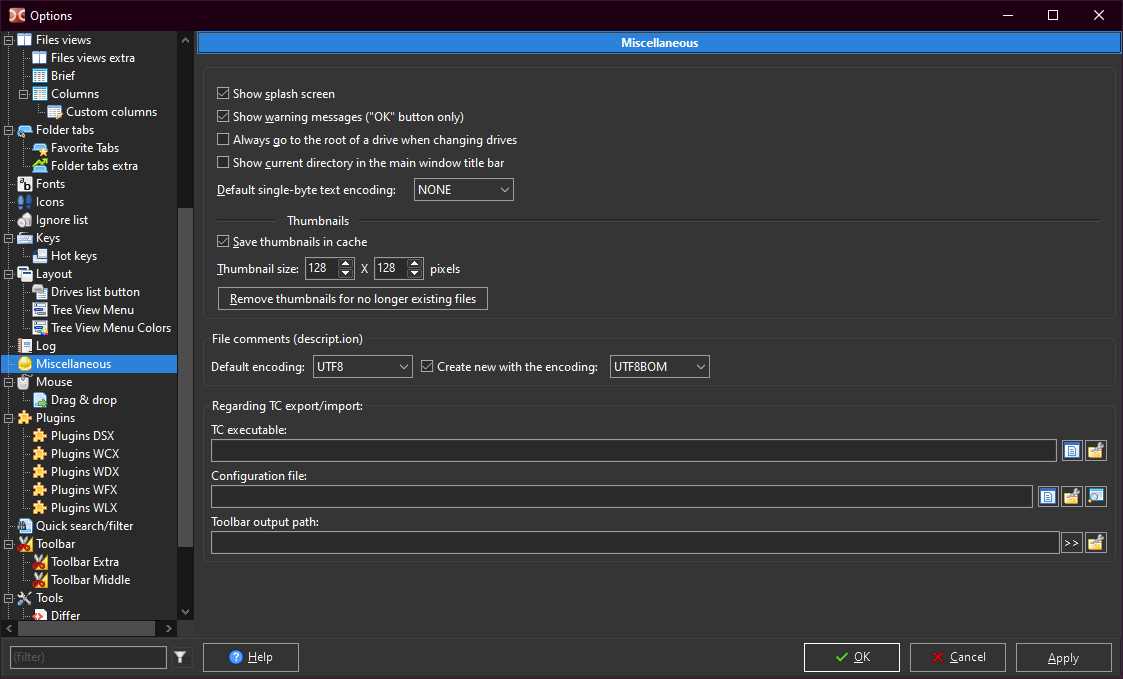Select Hot keys in the options tree
The width and height of the screenshot is (1123, 679).
click(x=74, y=256)
